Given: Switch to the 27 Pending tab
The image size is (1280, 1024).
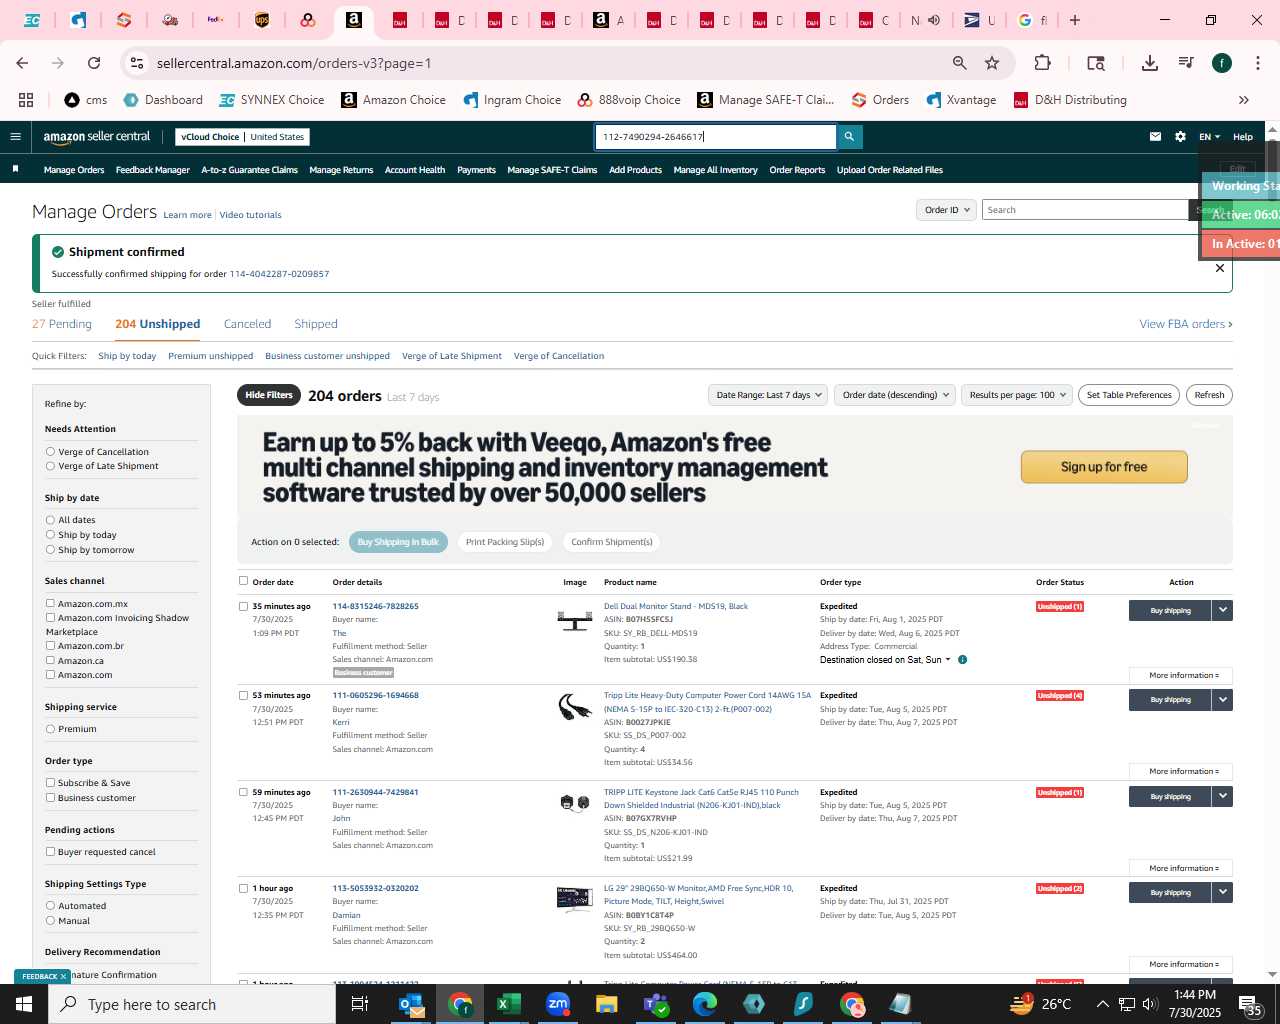Looking at the screenshot, I should click(62, 324).
